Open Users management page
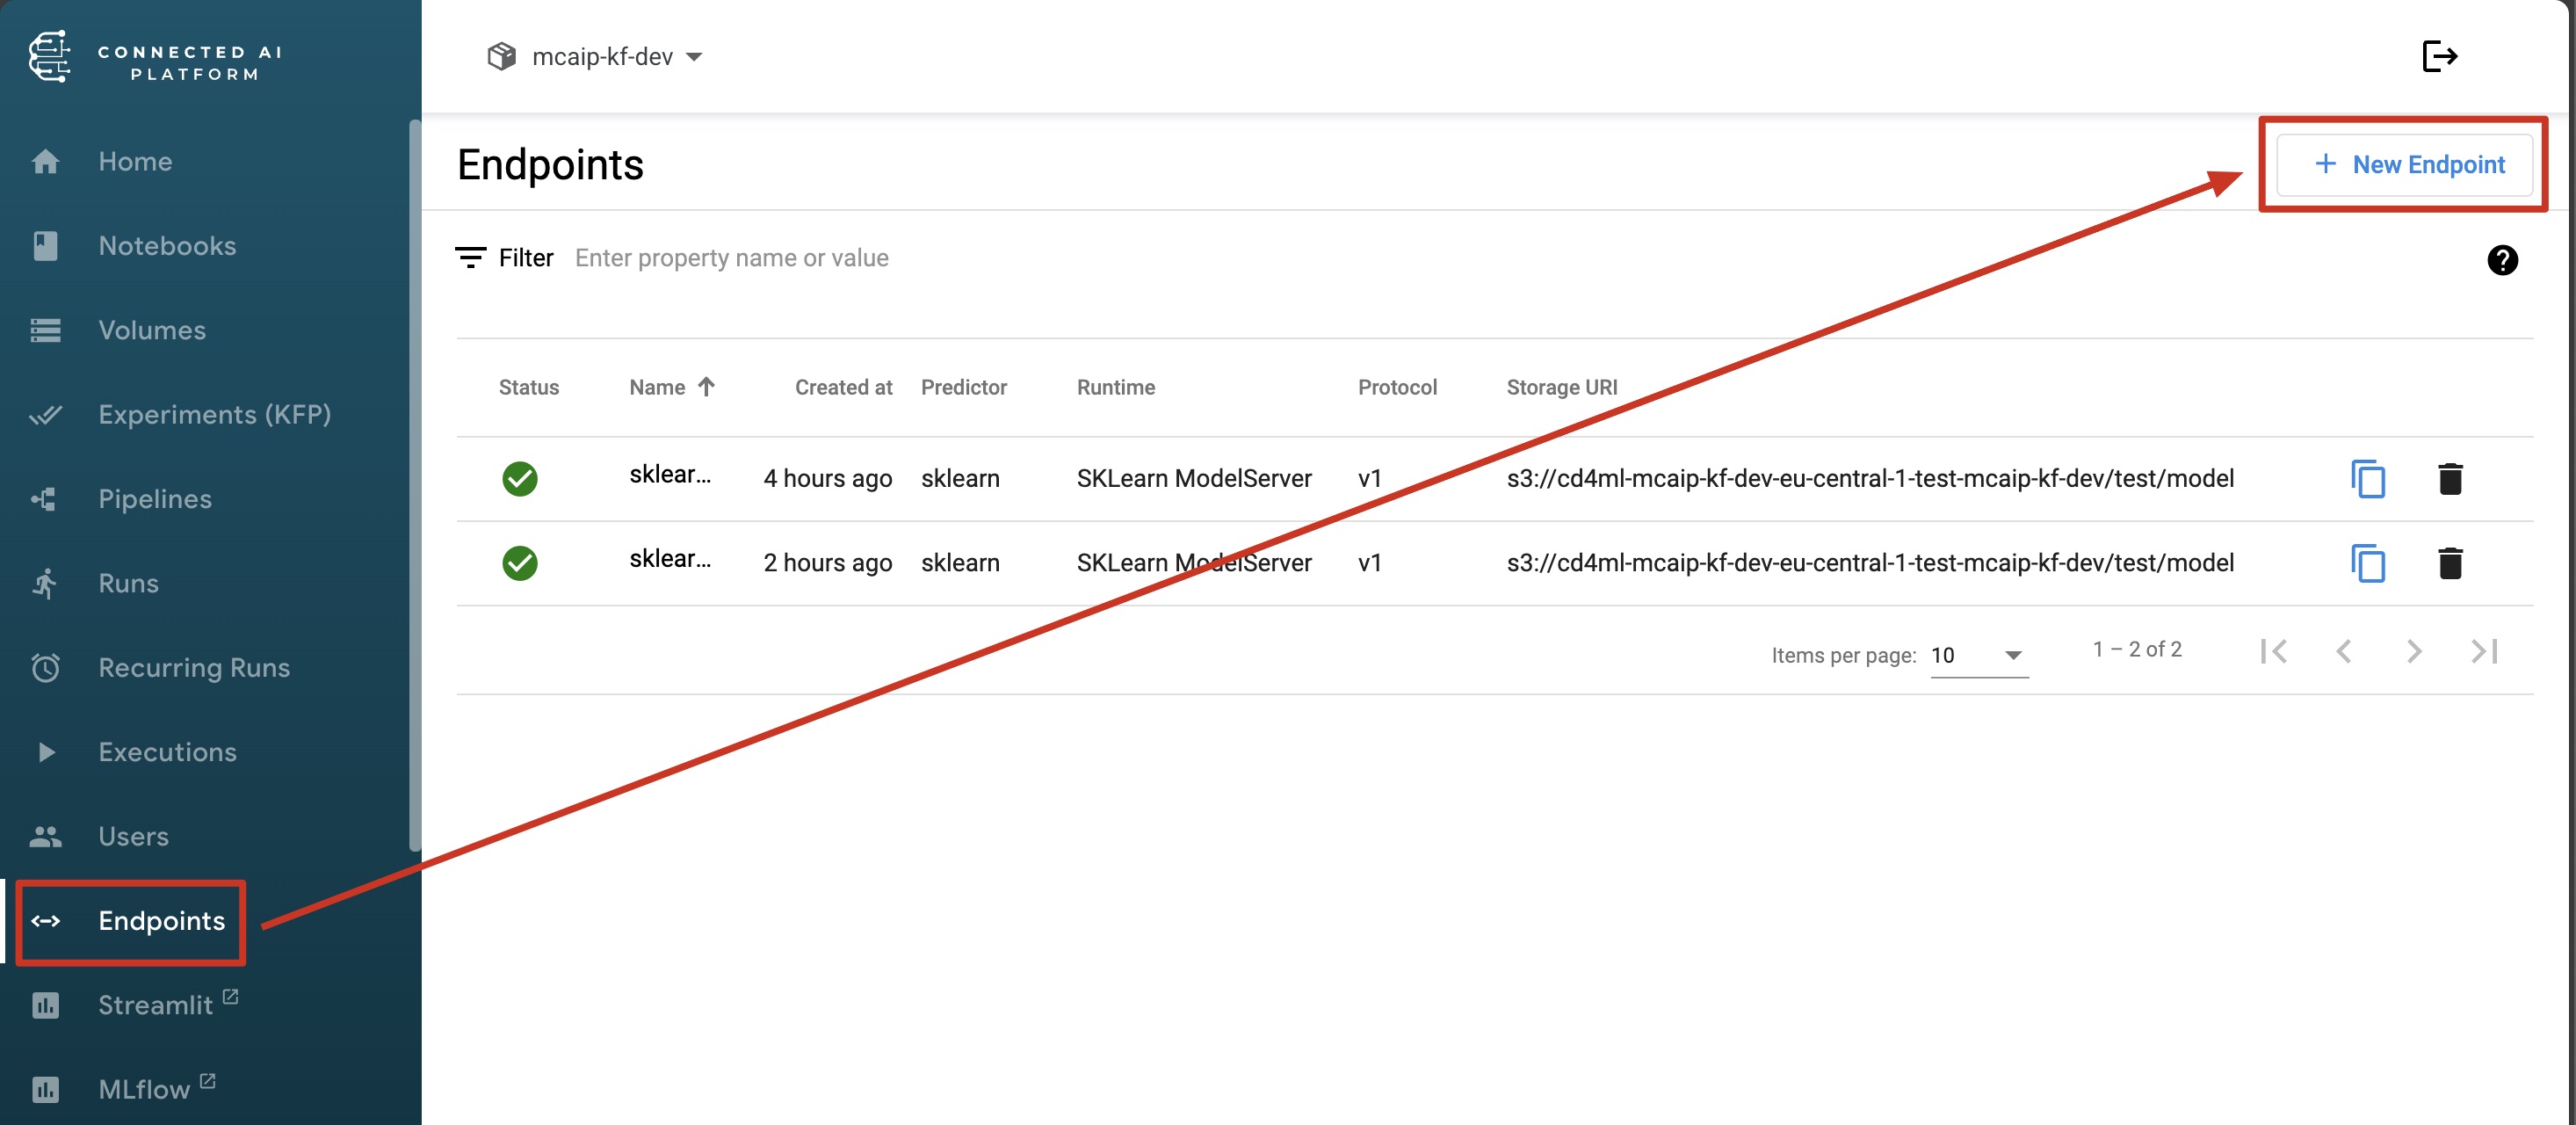Screen dimensions: 2576x1125 point(133,836)
